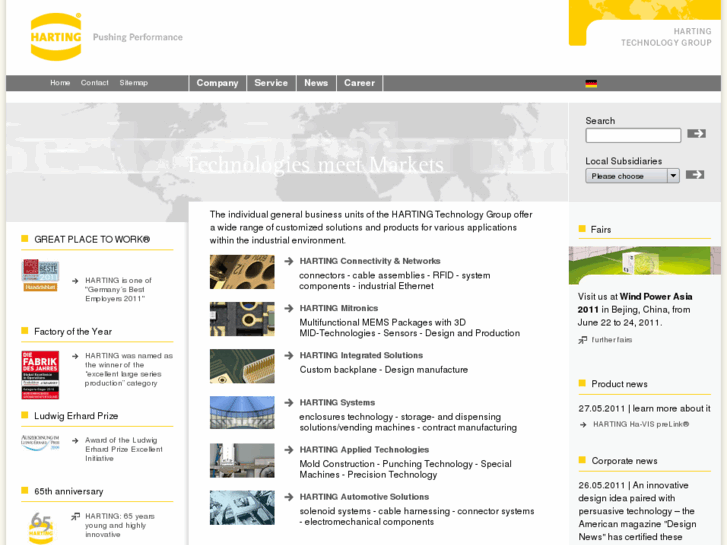Viewport: 727px width, 545px height.
Task: Focus the Search input field
Action: tap(633, 135)
